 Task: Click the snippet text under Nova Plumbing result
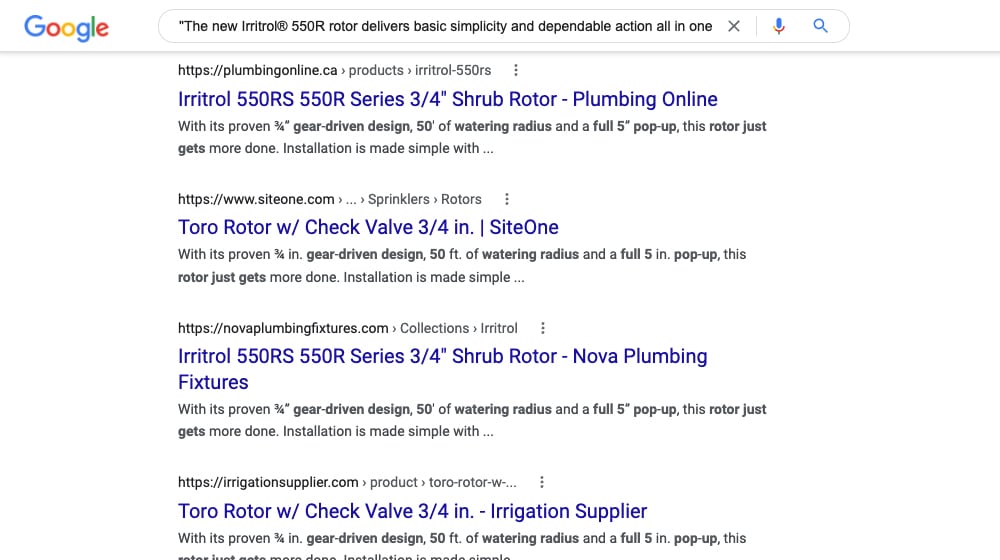472,420
